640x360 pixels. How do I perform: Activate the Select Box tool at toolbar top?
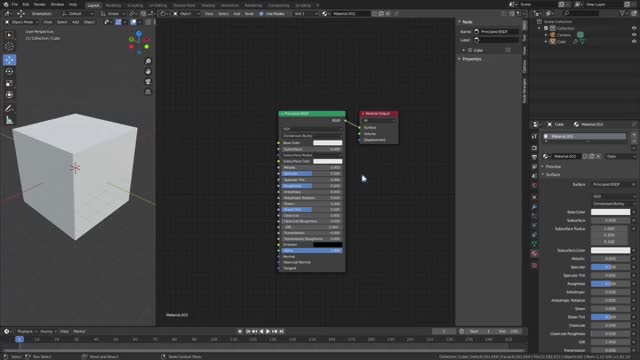[x=9, y=35]
